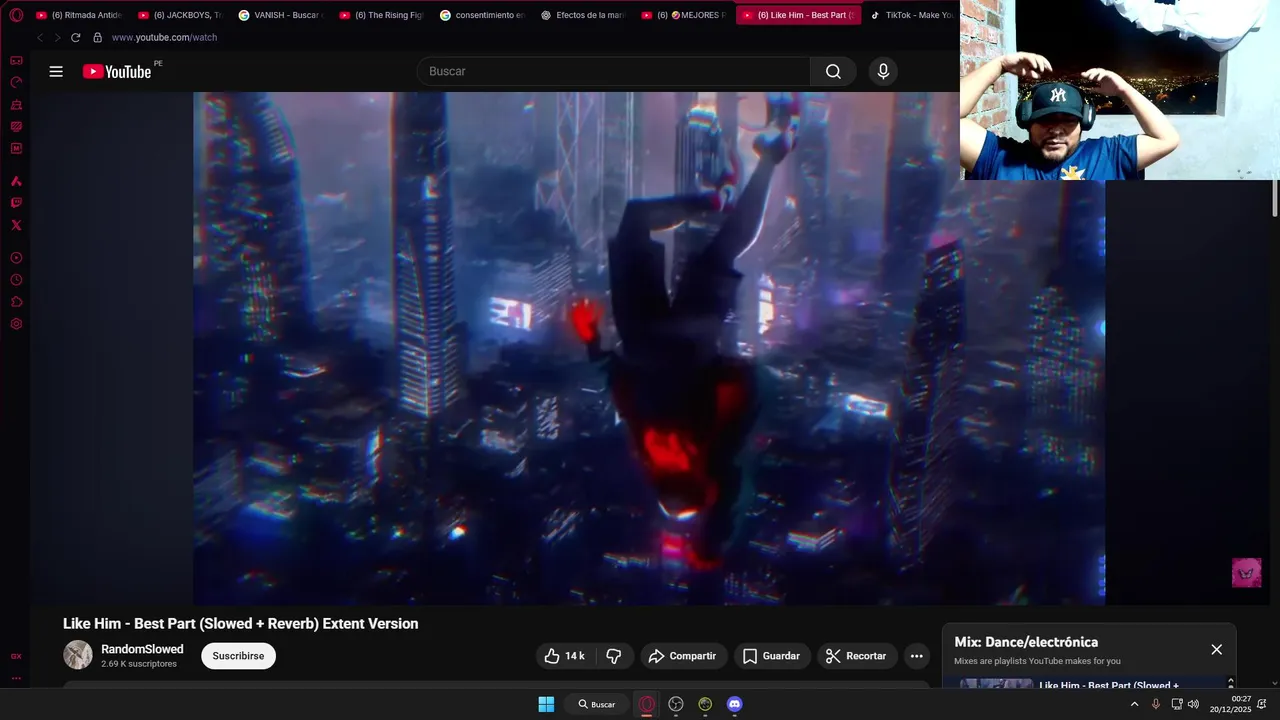Screen dimensions: 1280x720
Task: Open the M-labeled sidebar icon
Action: point(16,149)
